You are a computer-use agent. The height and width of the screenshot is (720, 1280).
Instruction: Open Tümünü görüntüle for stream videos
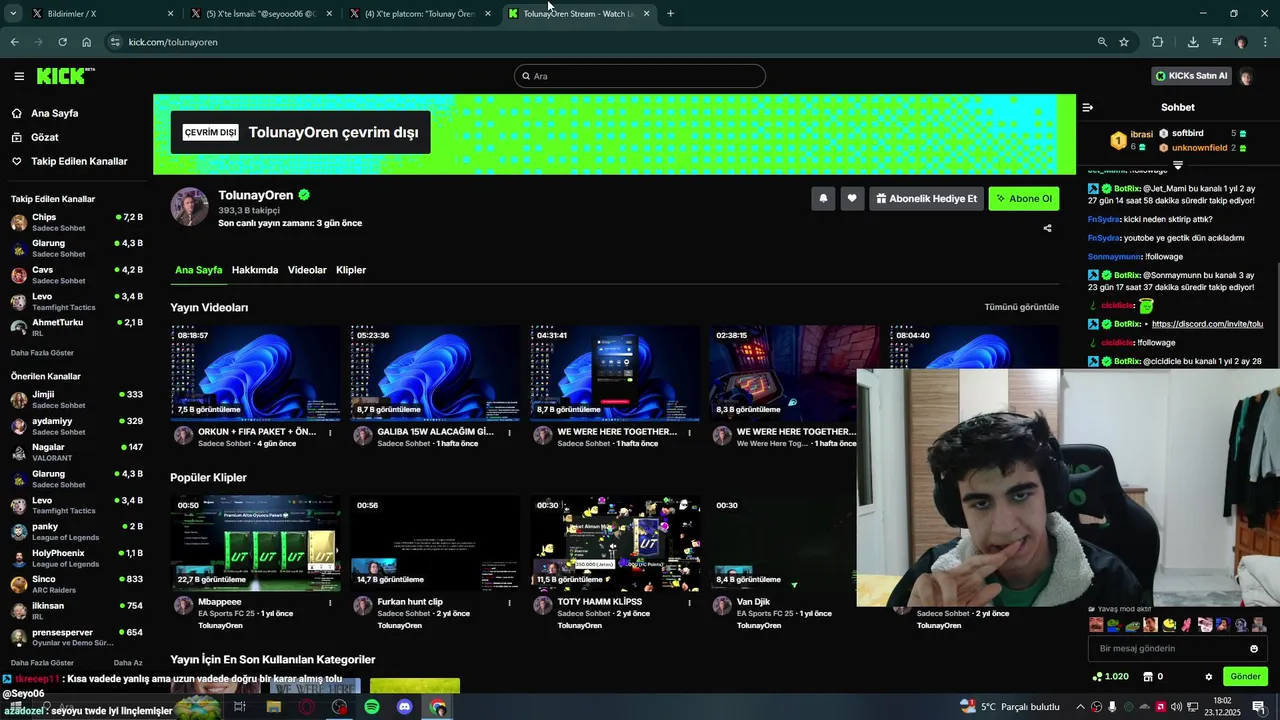[x=1021, y=307]
